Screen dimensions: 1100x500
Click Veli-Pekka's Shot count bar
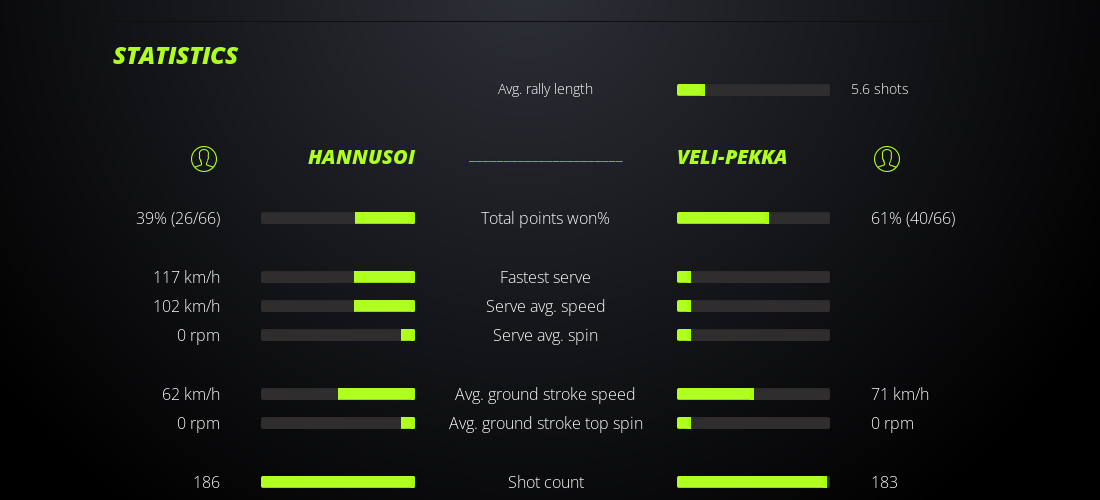pyautogui.click(x=753, y=482)
